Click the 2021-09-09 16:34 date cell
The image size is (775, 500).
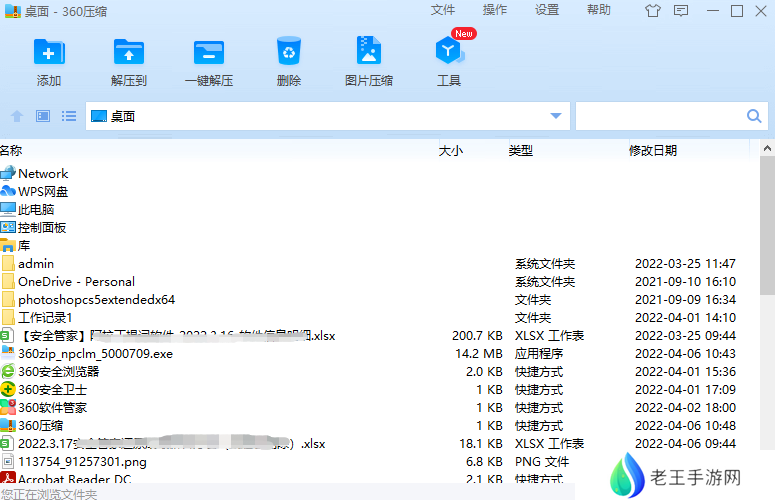685,299
